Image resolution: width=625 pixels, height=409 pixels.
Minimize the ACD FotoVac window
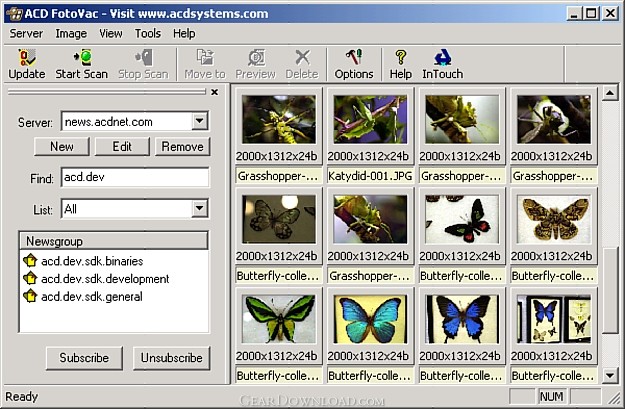point(574,14)
